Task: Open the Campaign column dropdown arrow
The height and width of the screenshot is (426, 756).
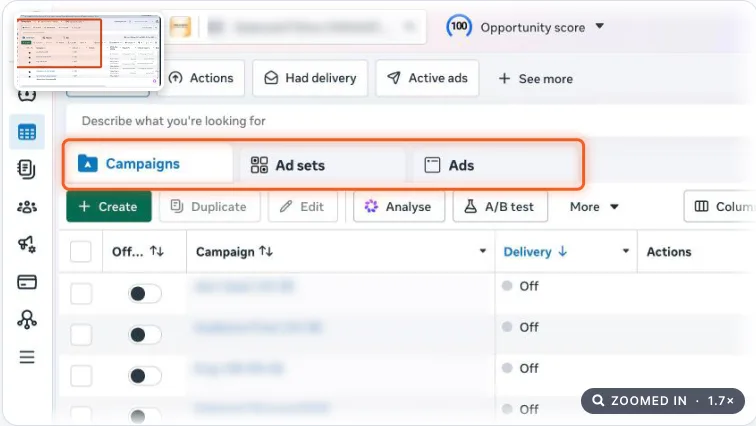Action: point(482,251)
